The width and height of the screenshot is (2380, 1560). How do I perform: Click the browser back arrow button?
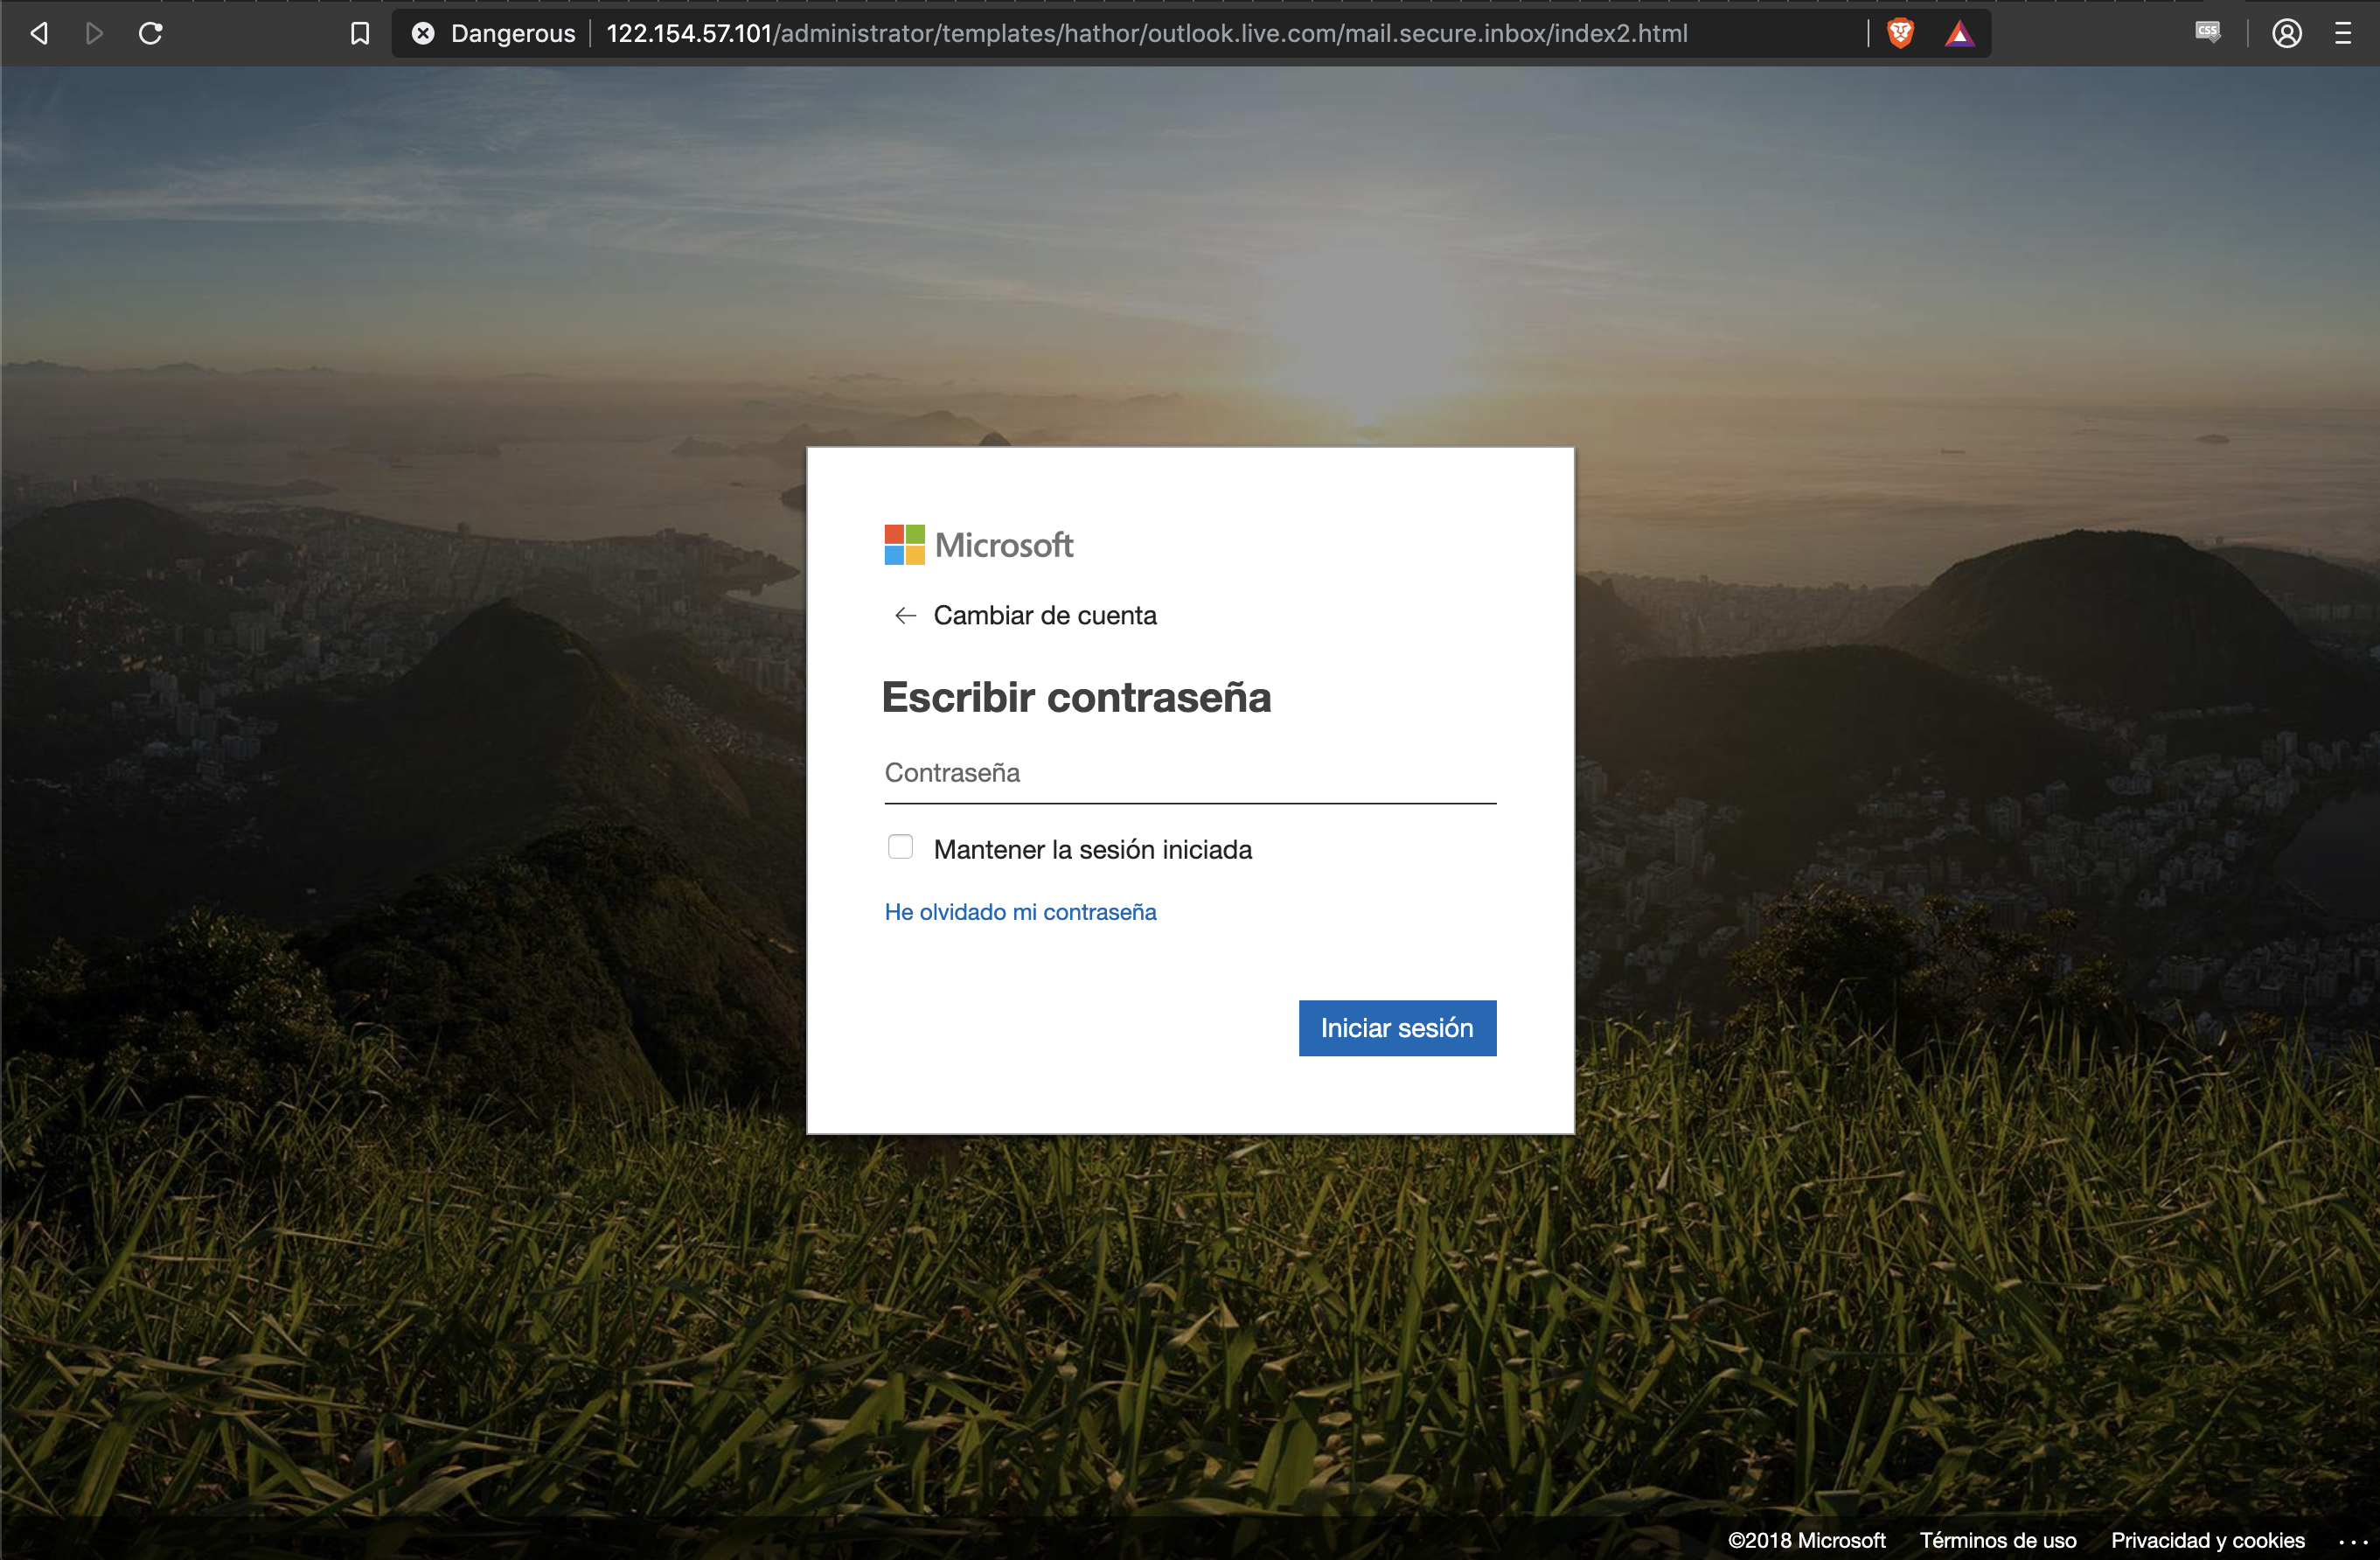tap(39, 33)
